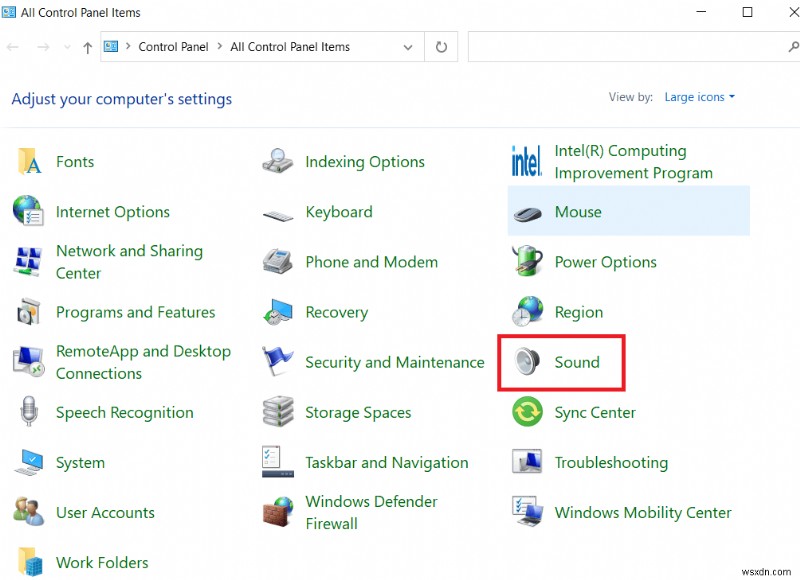The width and height of the screenshot is (800, 580).
Task: Open the address bar history dropdown
Action: [408, 47]
